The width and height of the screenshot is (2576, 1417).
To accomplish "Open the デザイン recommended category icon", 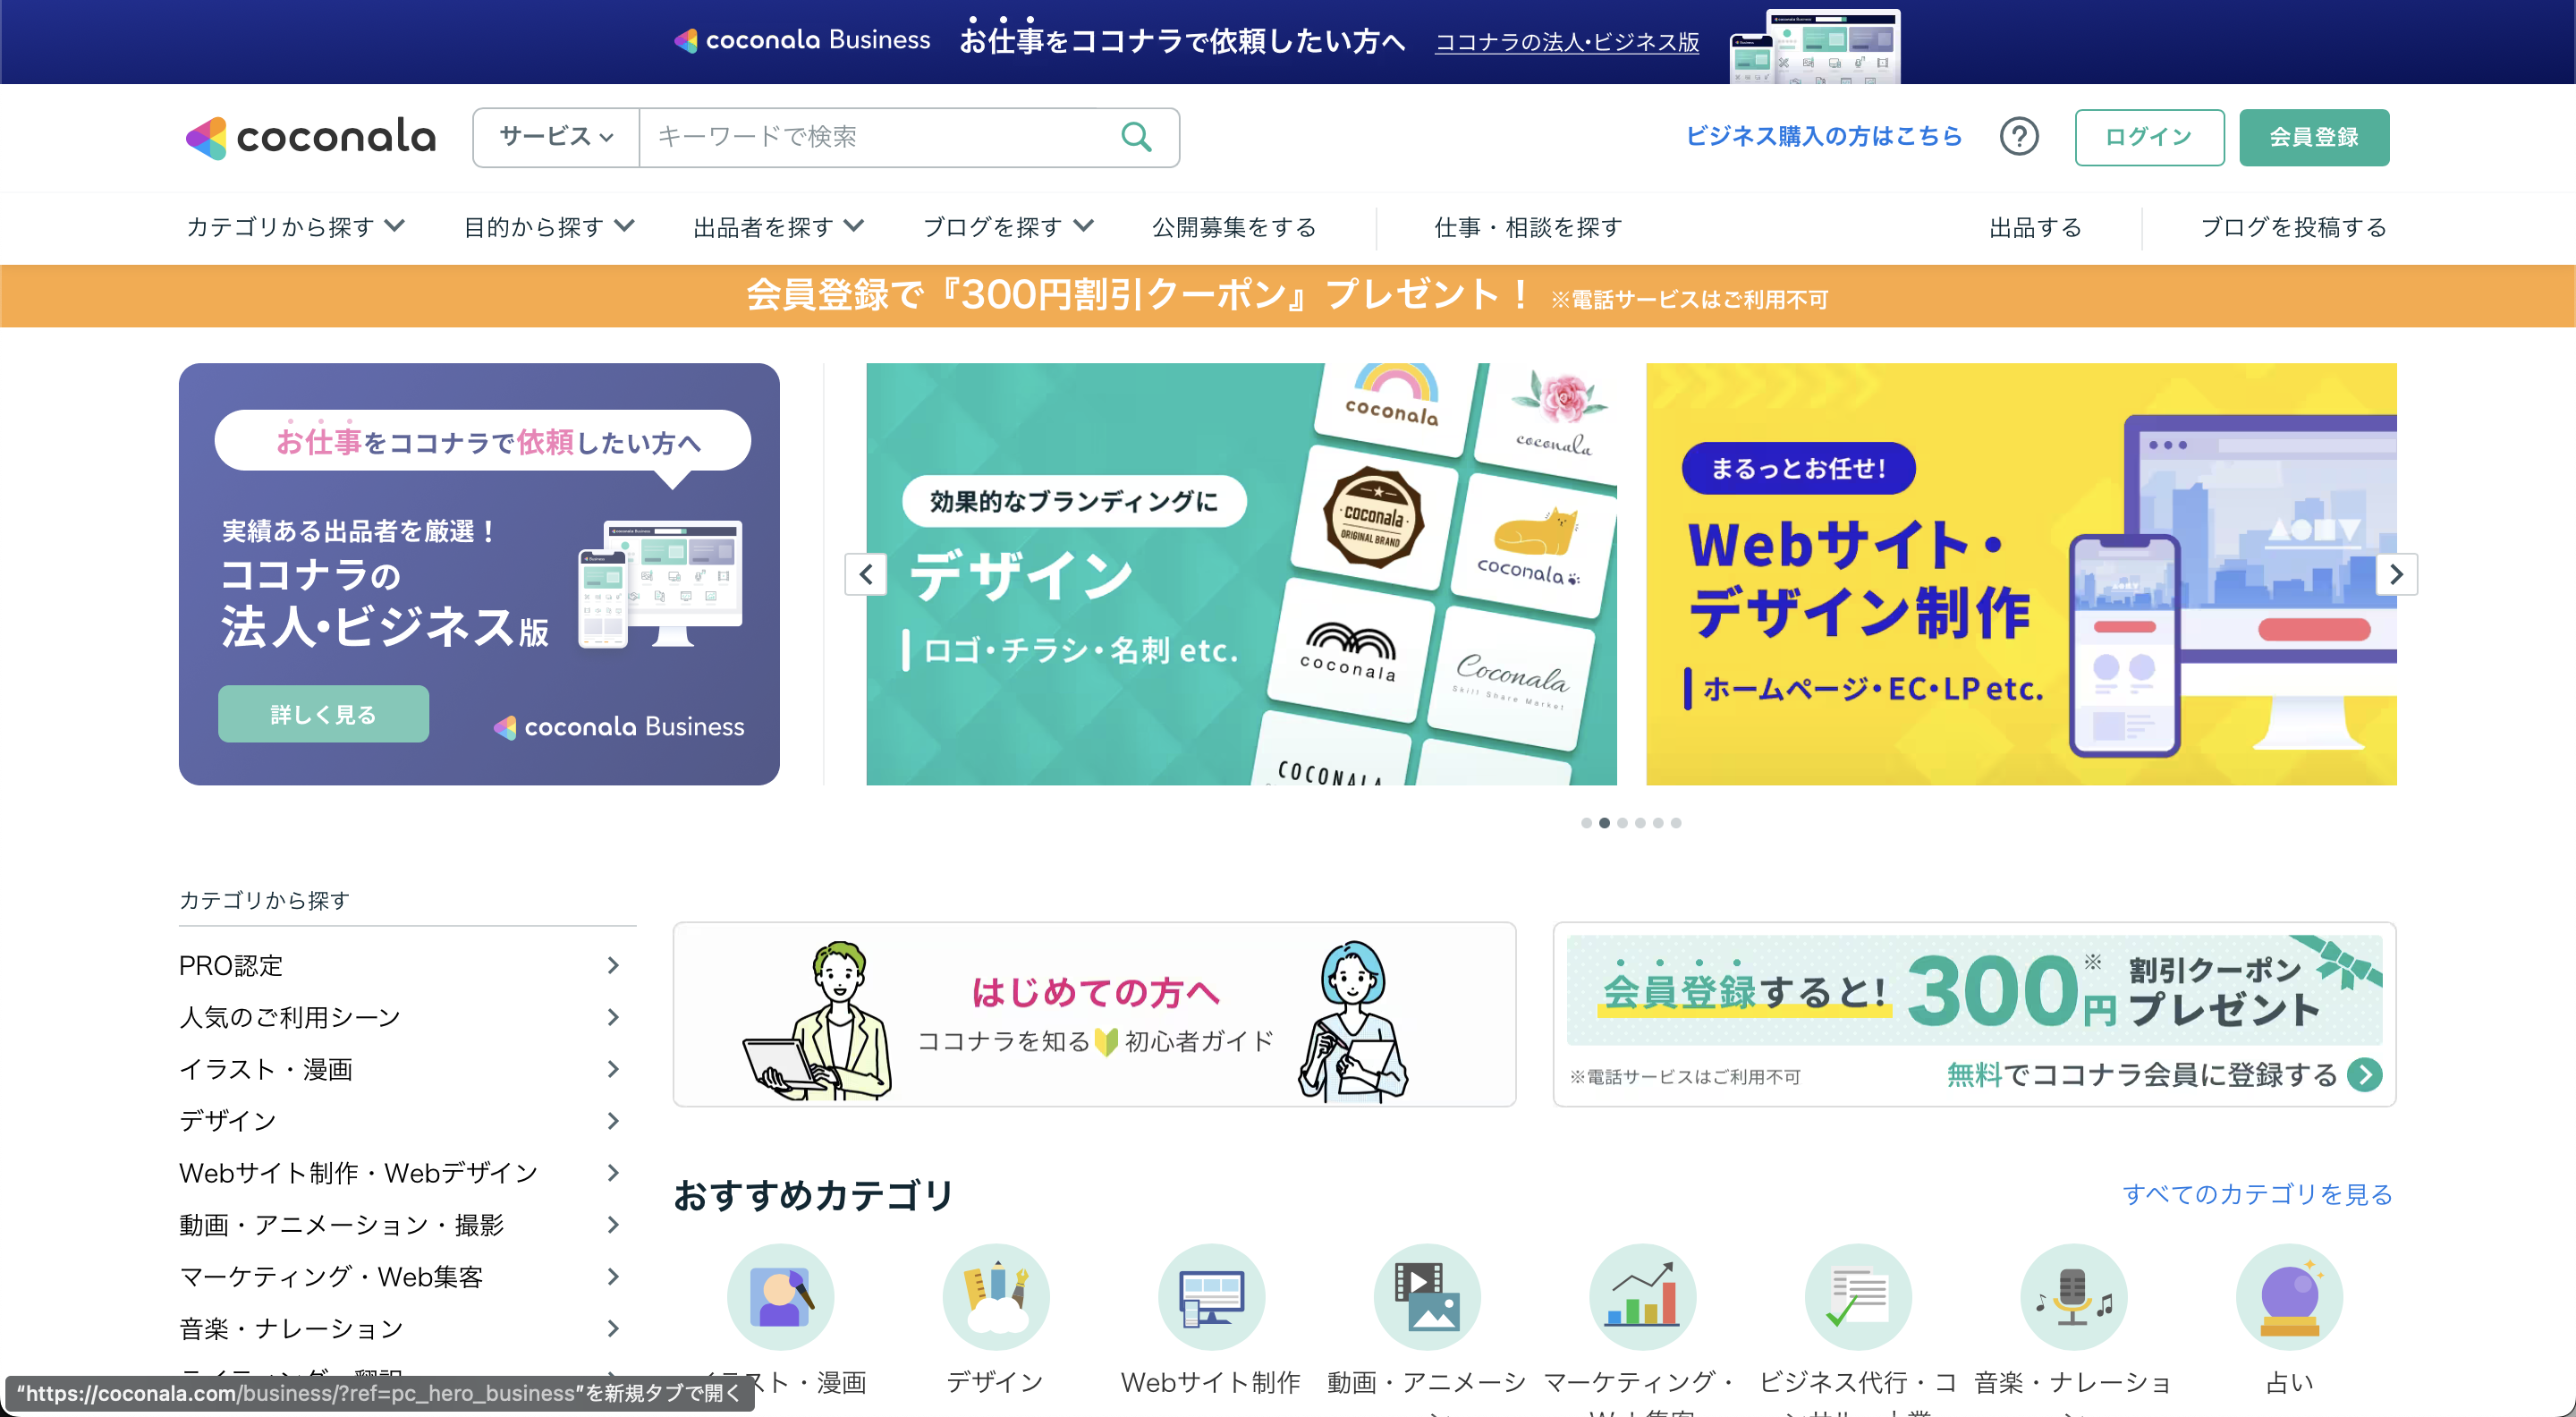I will click(x=996, y=1296).
